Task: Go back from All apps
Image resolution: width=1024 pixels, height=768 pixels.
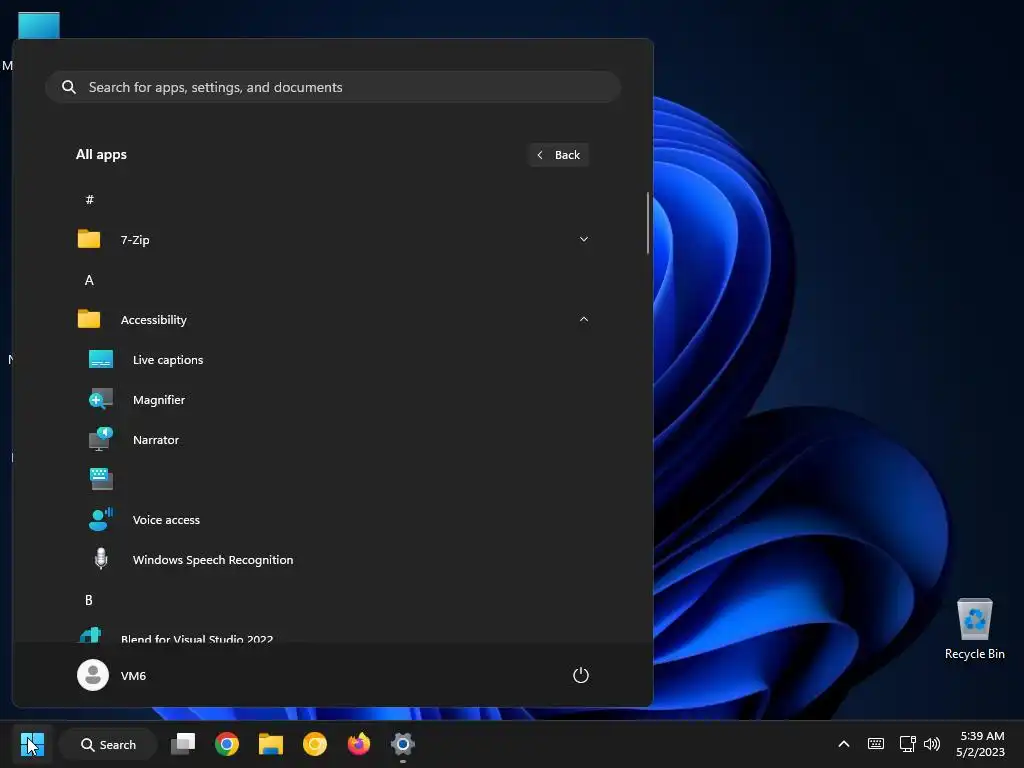Action: coord(558,155)
